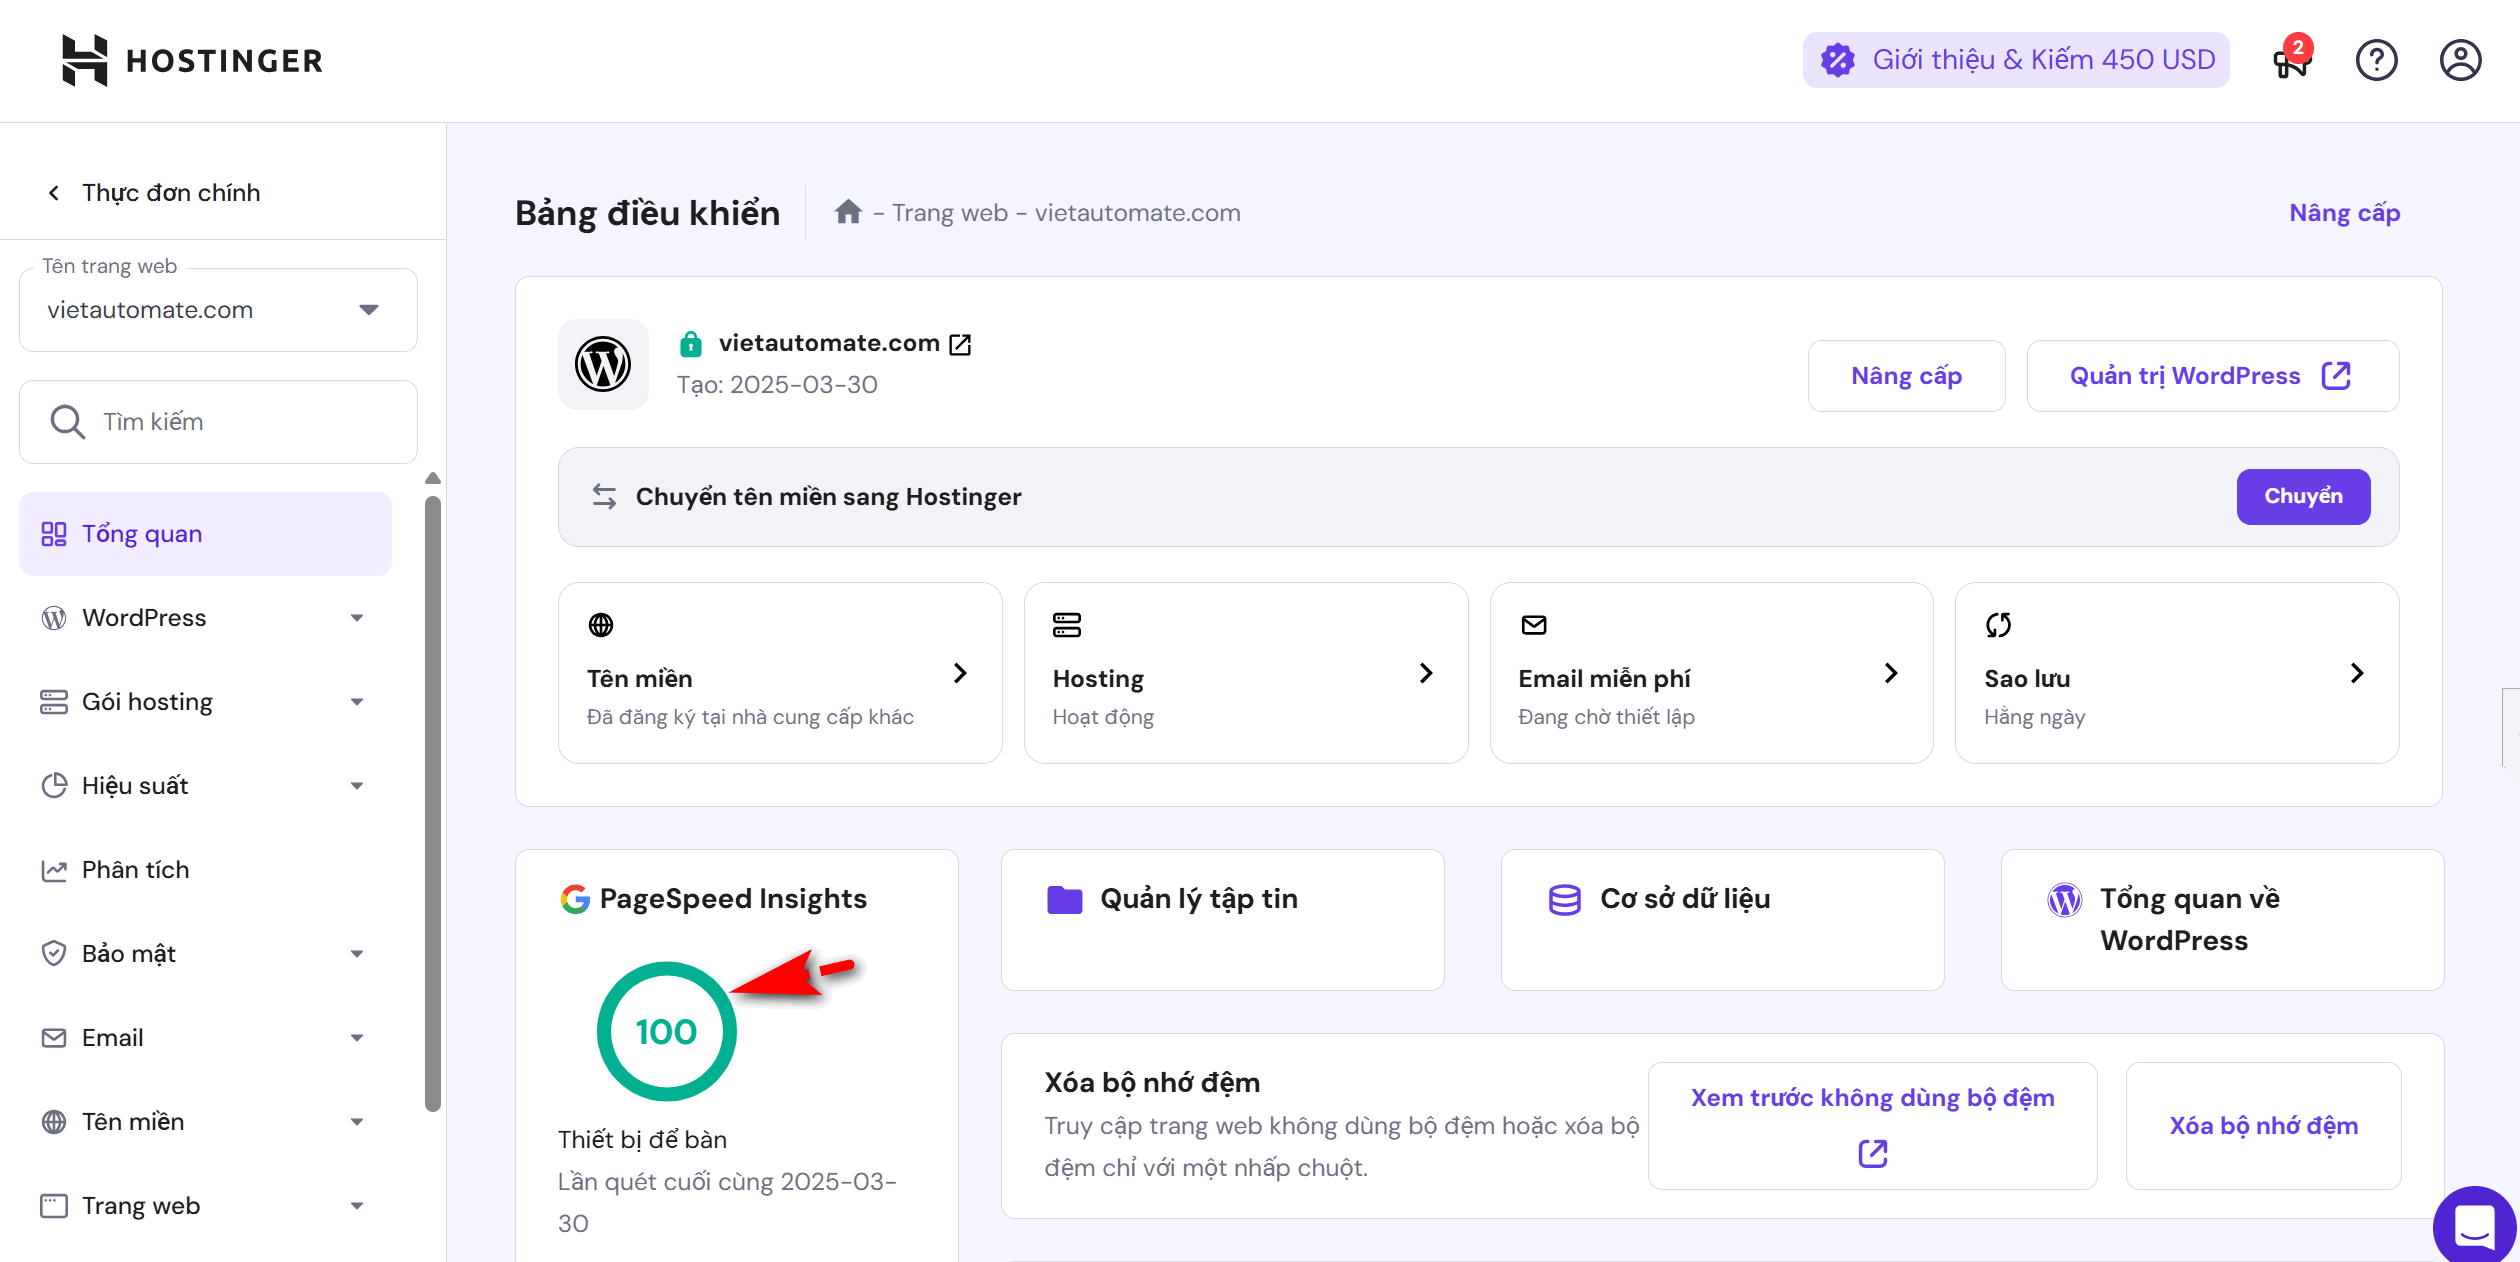
Task: Open the user account profile icon
Action: [x=2460, y=60]
